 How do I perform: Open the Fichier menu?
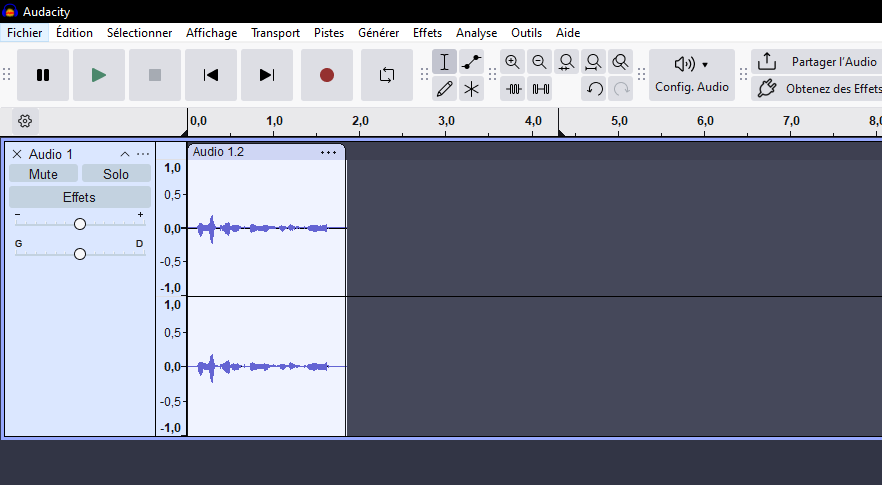(x=24, y=33)
